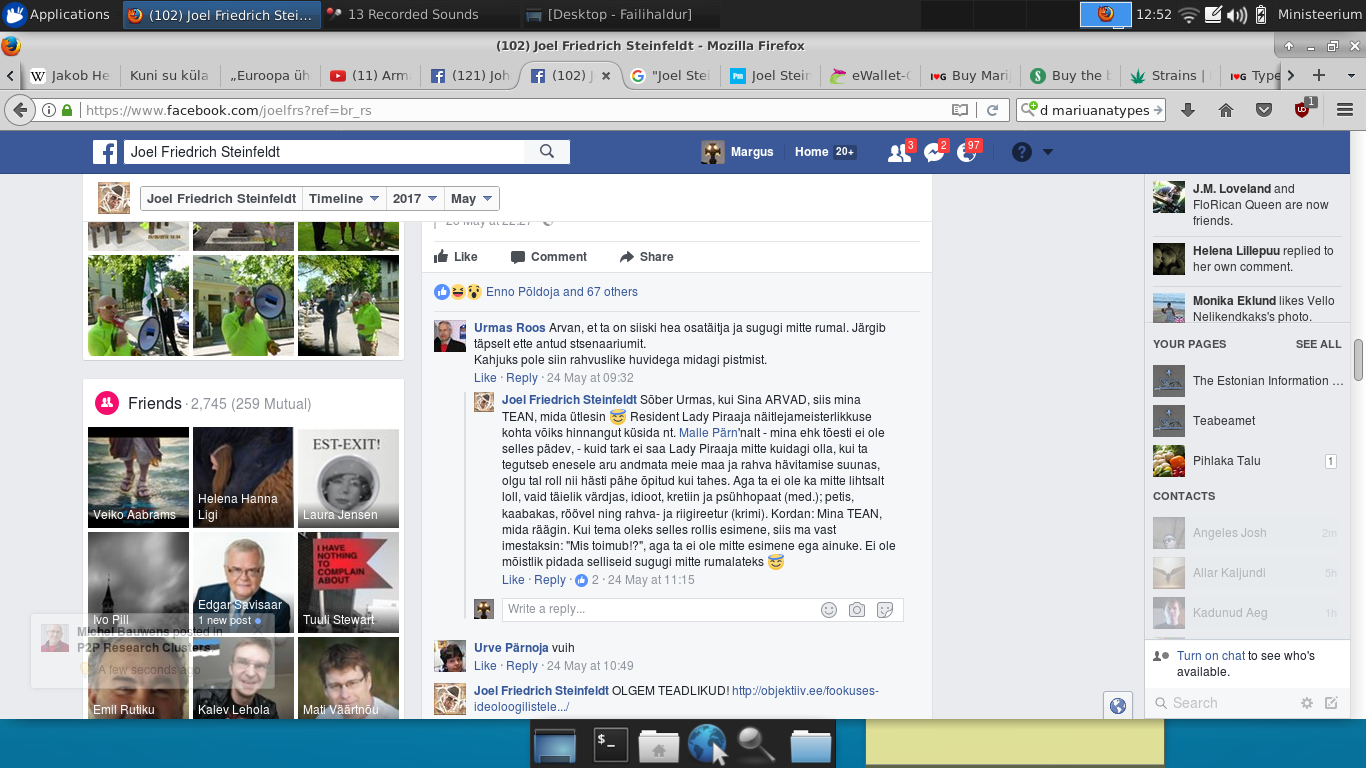Screen dimensions: 1366x768
Task: Open Timeline dropdown on profile bar
Action: click(344, 198)
